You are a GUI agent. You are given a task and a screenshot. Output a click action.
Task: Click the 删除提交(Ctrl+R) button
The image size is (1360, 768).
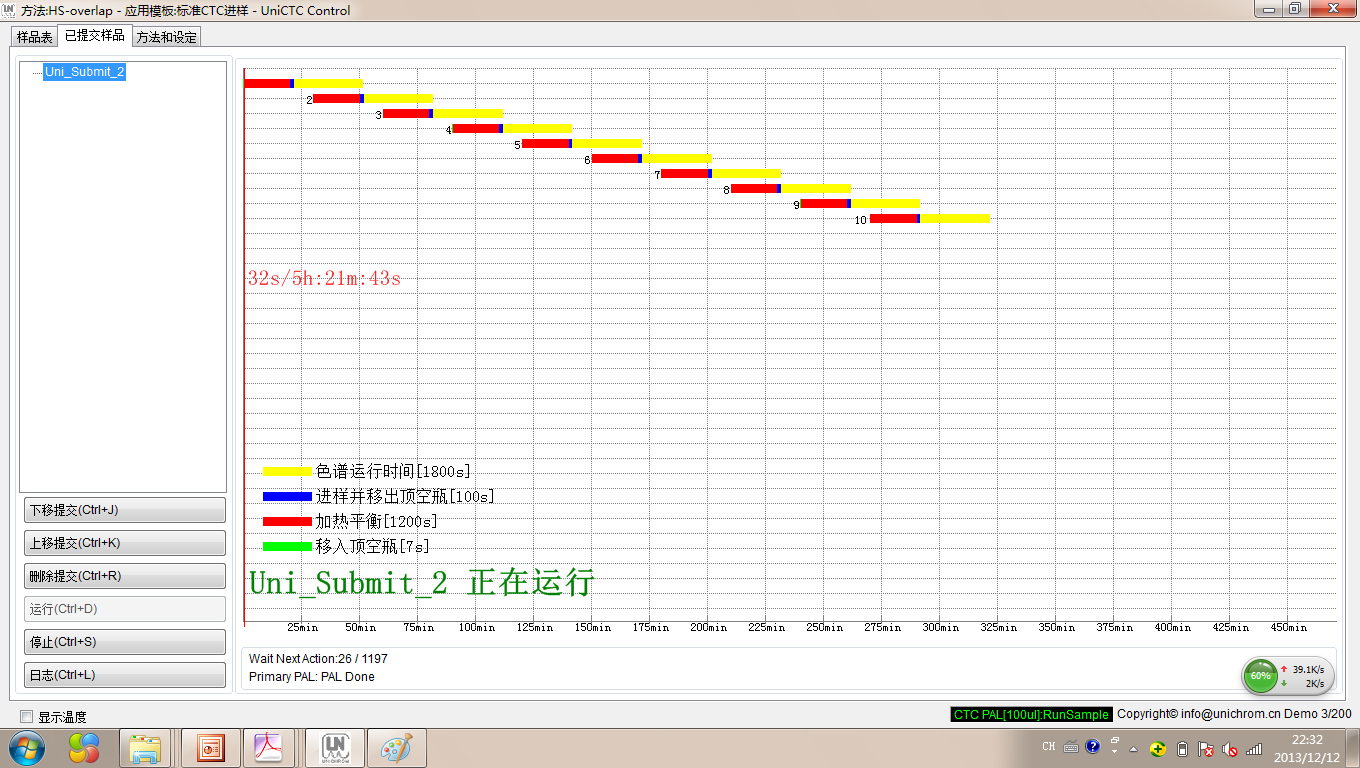(x=125, y=576)
